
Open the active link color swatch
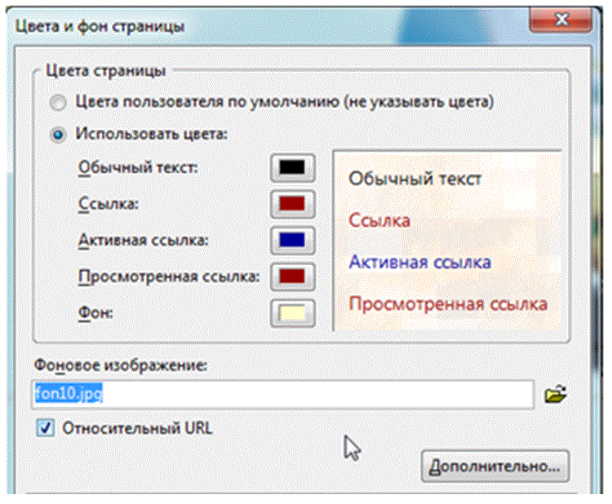click(292, 240)
